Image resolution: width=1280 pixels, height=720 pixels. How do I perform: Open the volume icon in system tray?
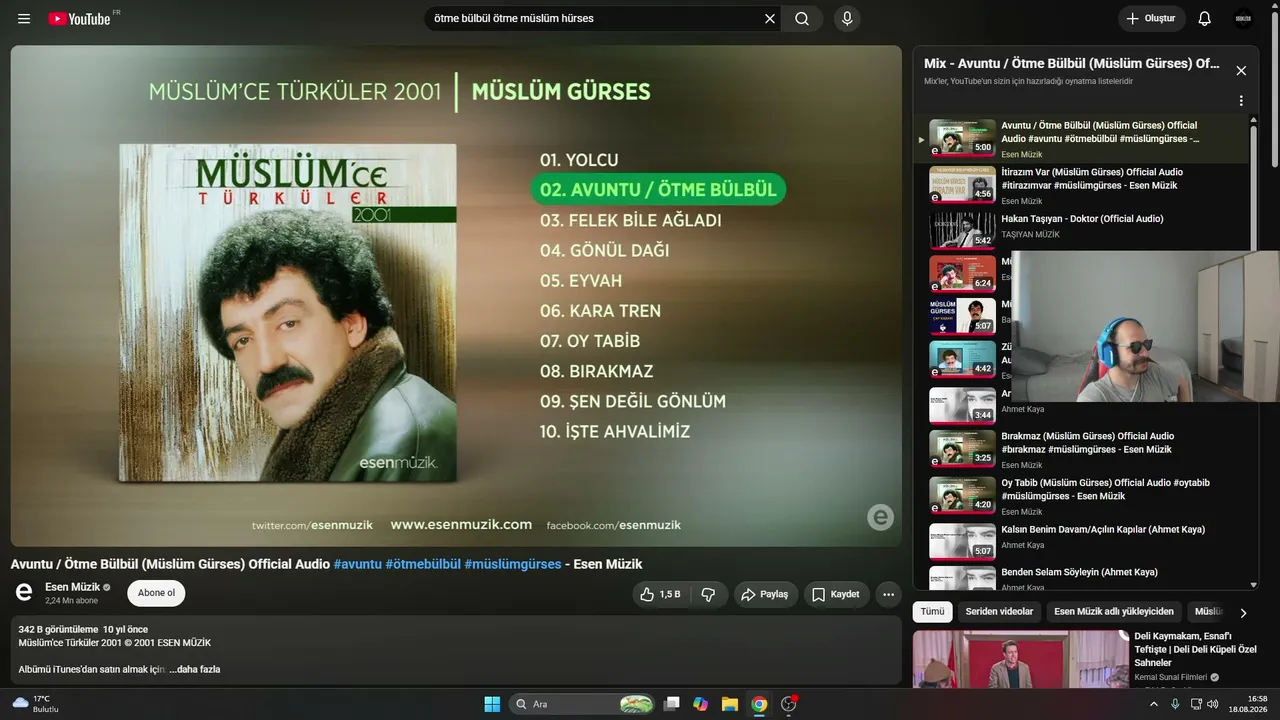(1213, 704)
